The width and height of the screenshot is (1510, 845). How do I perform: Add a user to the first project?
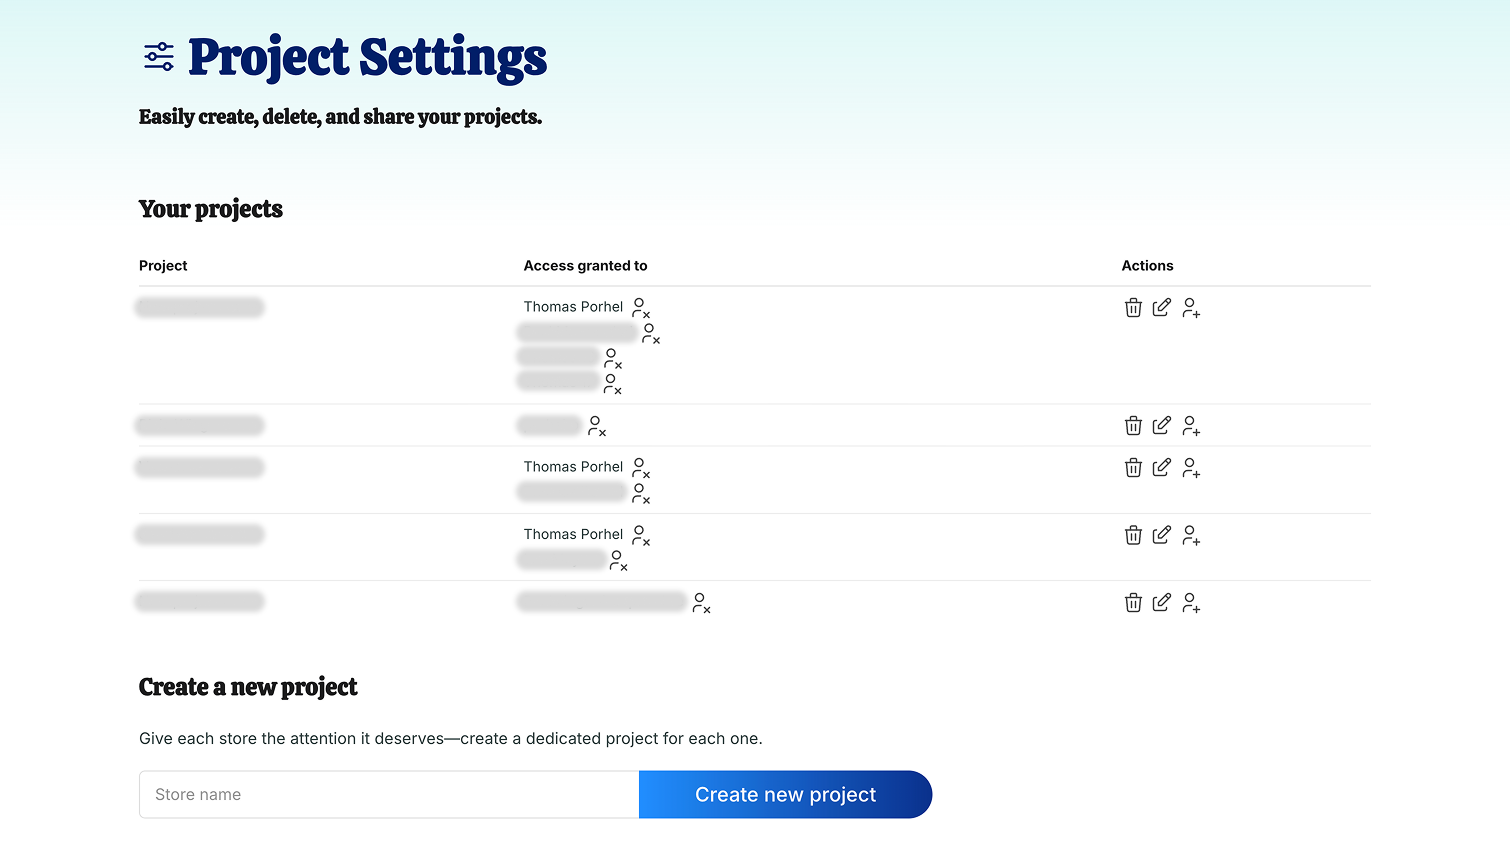tap(1191, 308)
